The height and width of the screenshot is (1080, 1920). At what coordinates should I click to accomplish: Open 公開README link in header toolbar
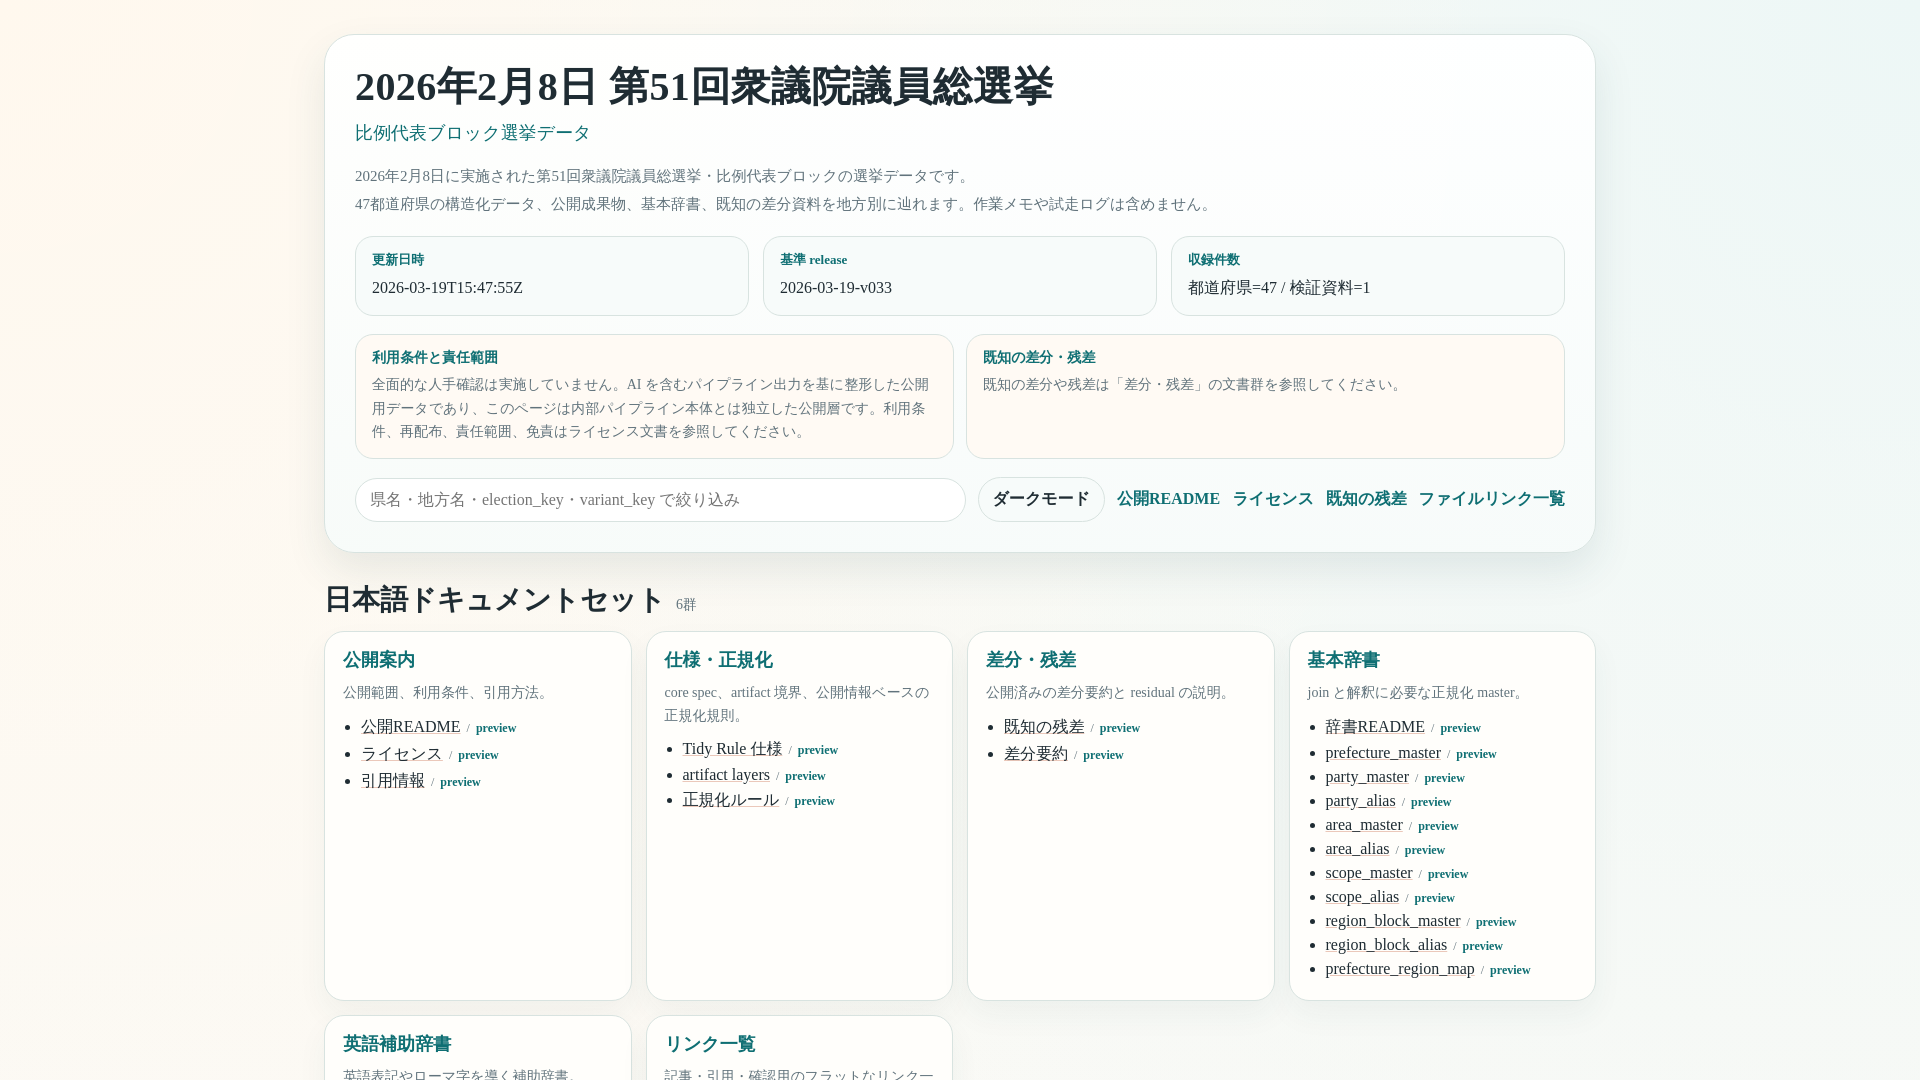tap(1168, 499)
